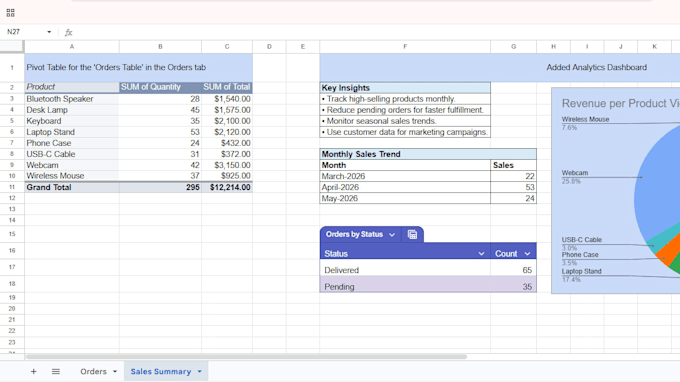Click the 'USB-C Cable' product cell
Image resolution: width=680 pixels, height=382 pixels.
click(x=72, y=154)
